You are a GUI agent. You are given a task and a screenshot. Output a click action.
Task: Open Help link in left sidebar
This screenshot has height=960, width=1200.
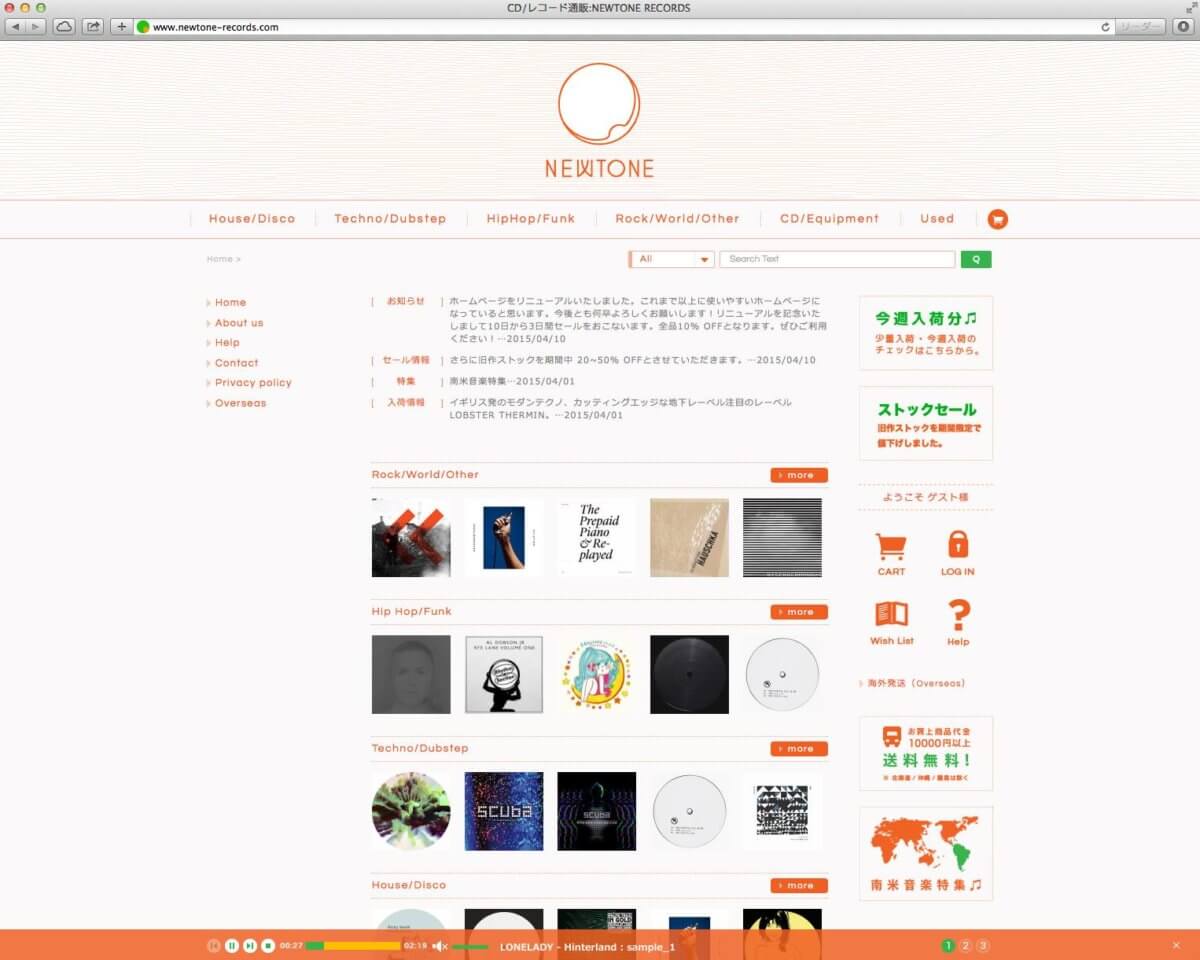227,343
